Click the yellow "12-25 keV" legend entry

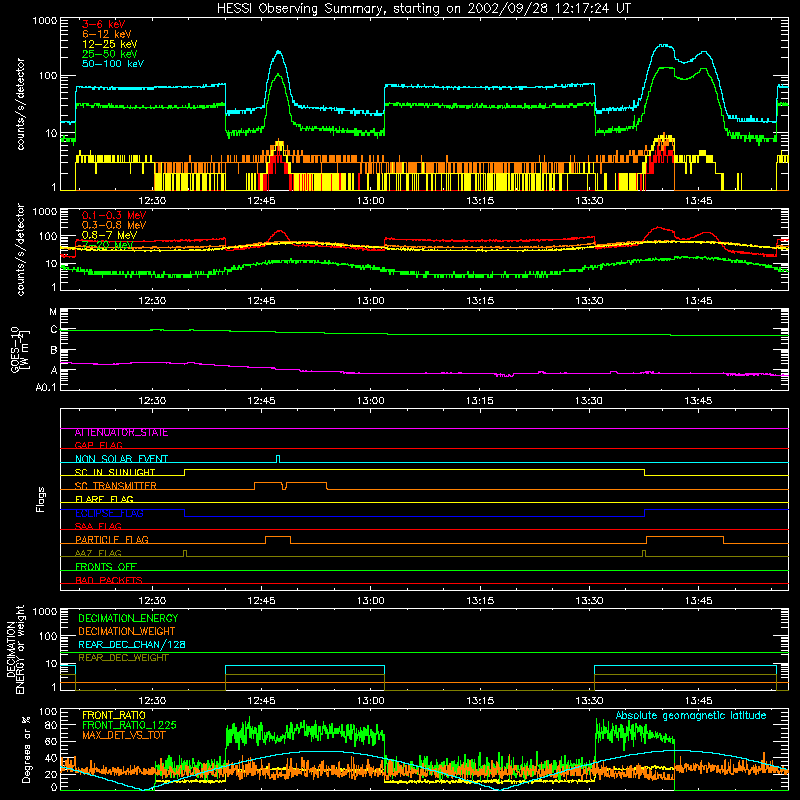tap(110, 44)
